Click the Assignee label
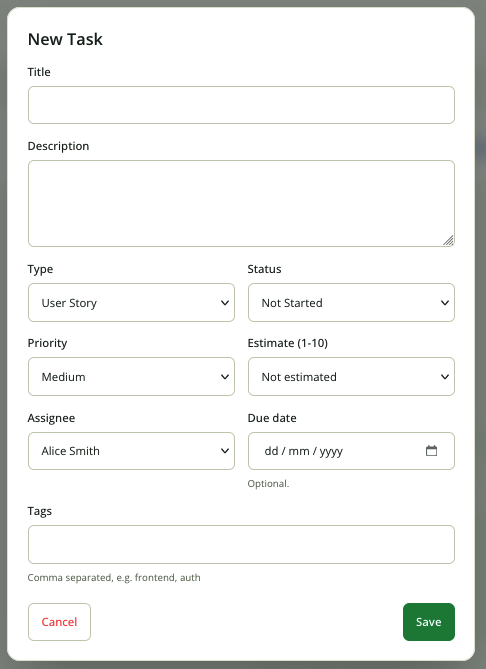 (x=51, y=418)
